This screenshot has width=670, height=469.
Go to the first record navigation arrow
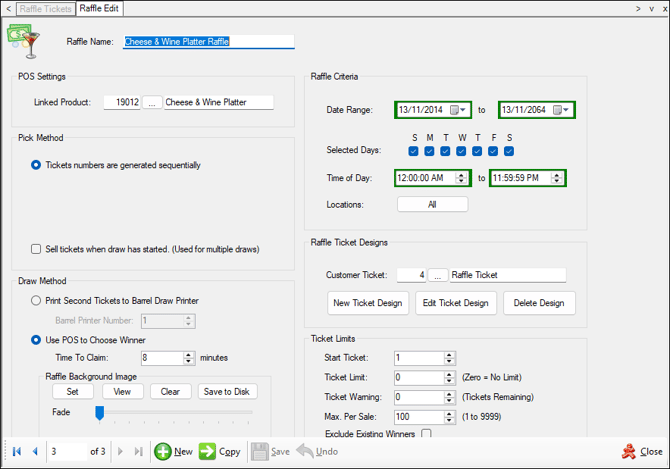[17, 451]
